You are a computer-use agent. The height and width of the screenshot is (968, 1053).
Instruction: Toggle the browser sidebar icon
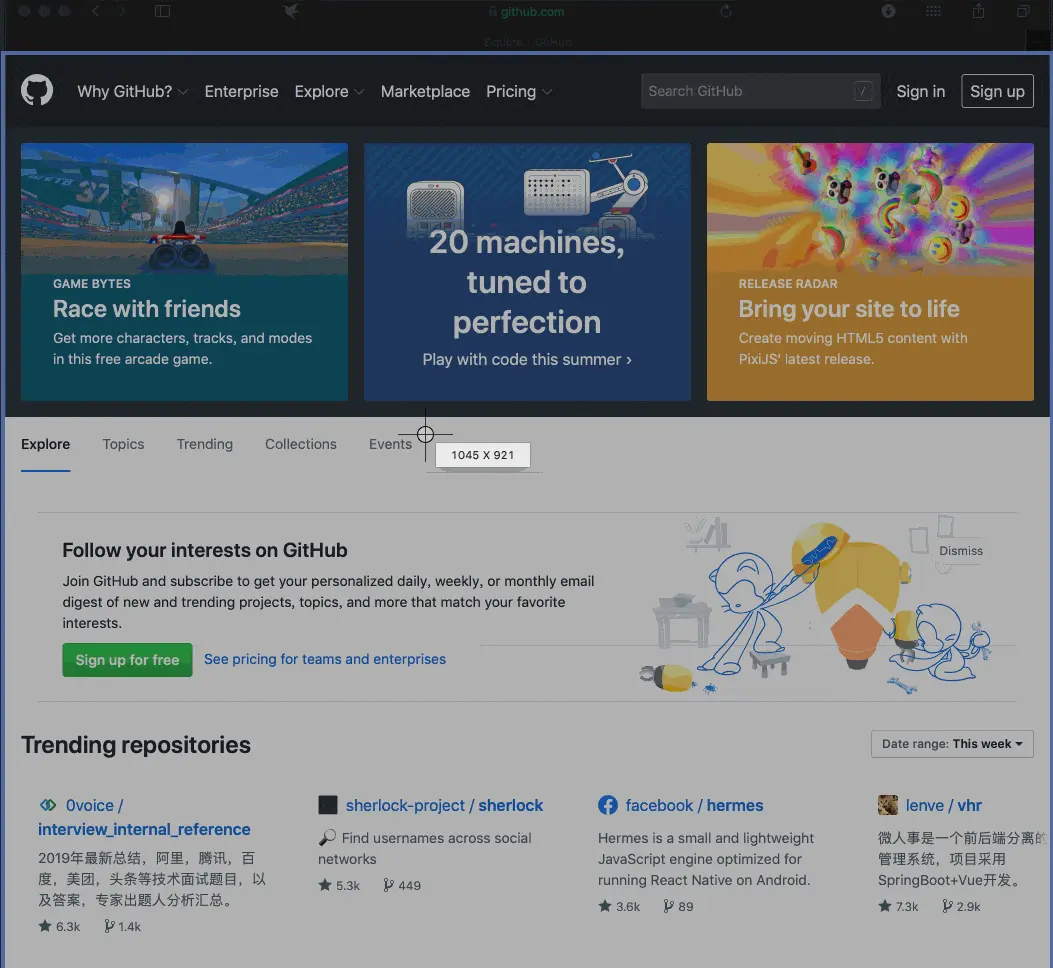pos(163,11)
